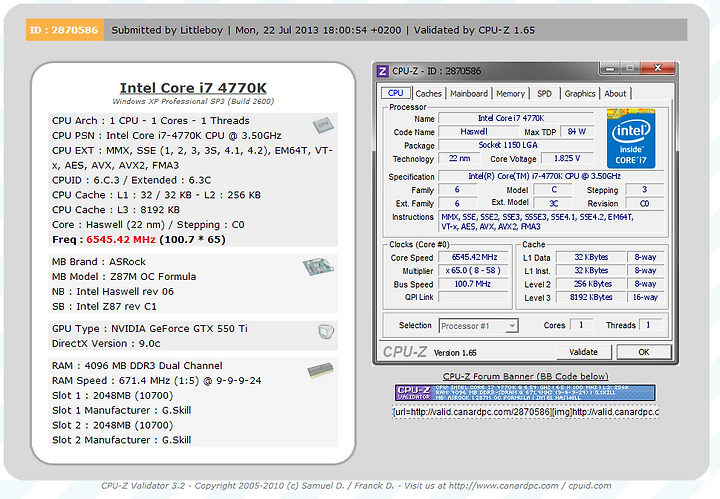
Task: Click the Intel Core i7 4770K heading link
Action: click(193, 88)
